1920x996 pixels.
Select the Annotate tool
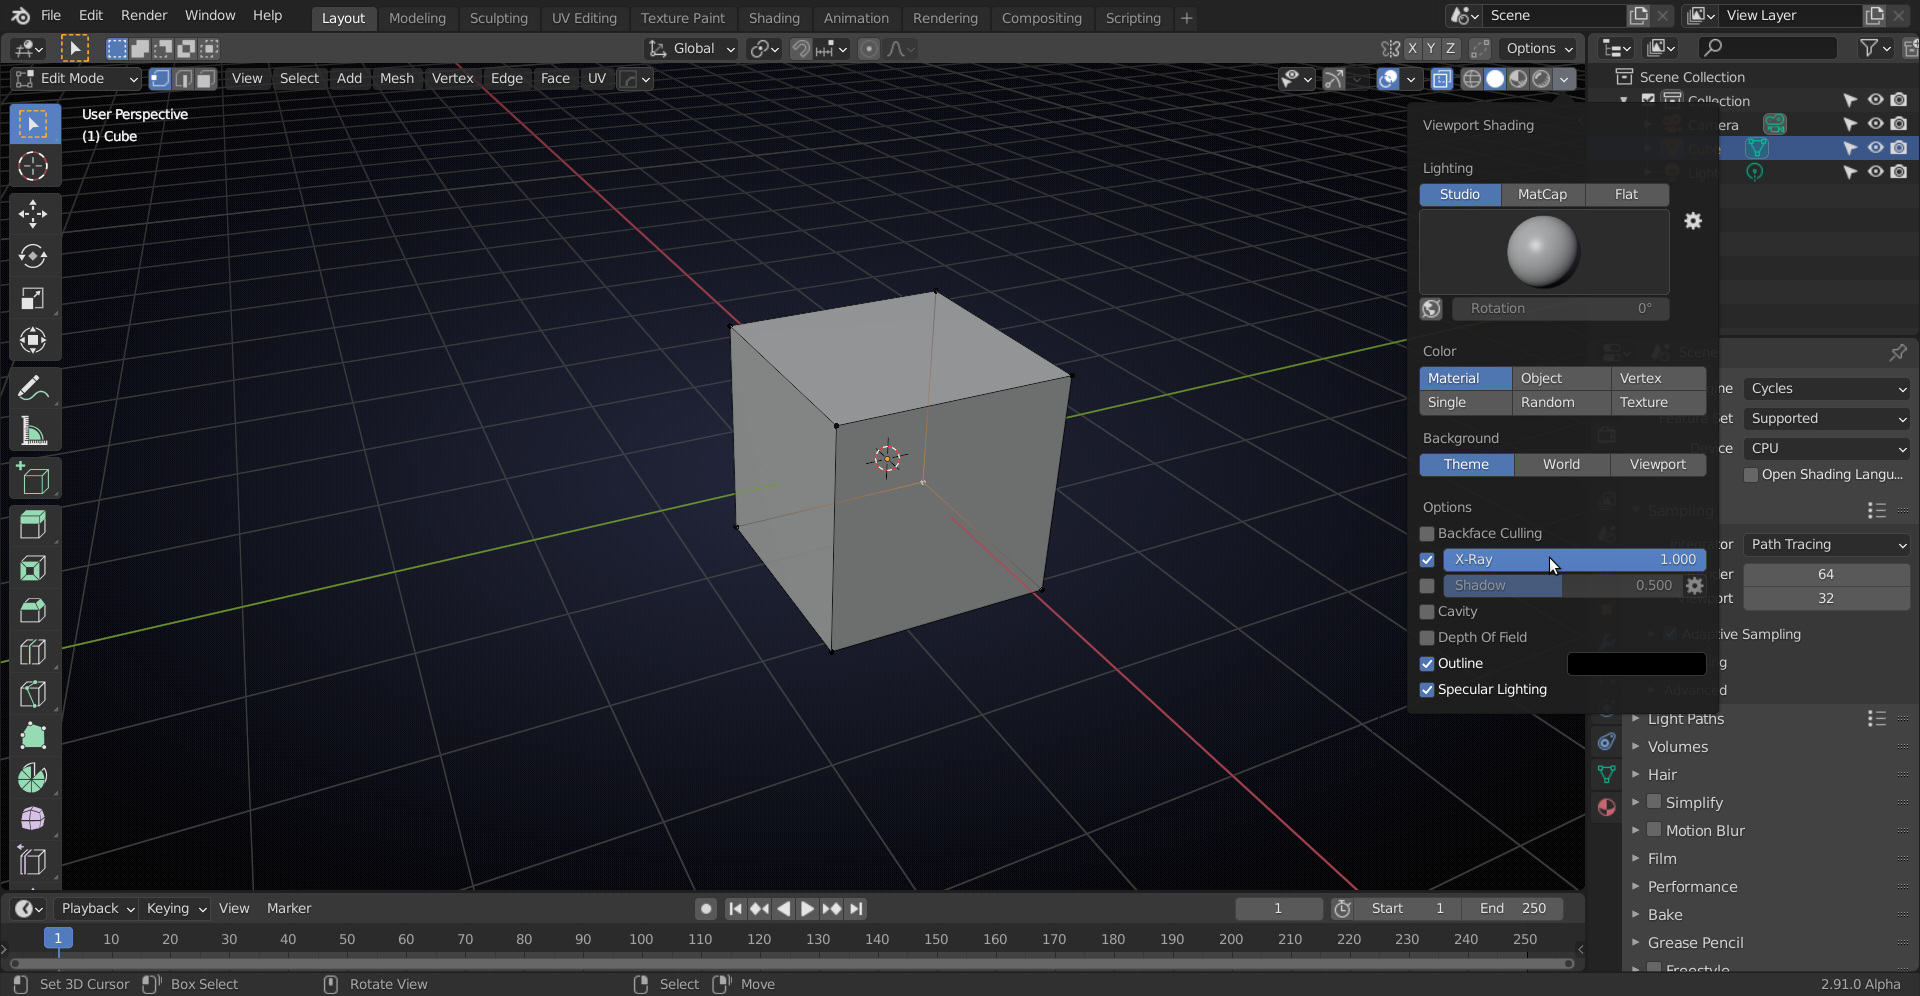tap(33, 388)
